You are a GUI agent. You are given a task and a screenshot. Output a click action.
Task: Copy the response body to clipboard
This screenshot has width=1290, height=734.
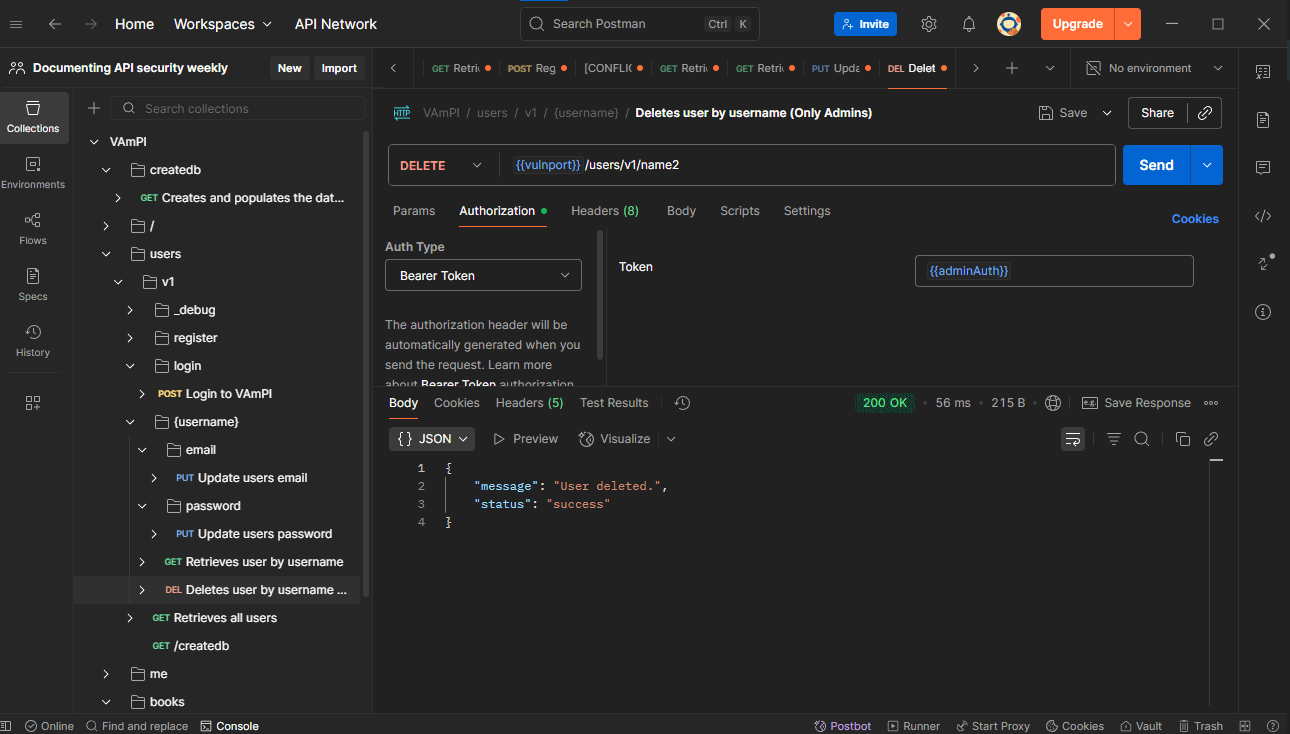tap(1183, 439)
